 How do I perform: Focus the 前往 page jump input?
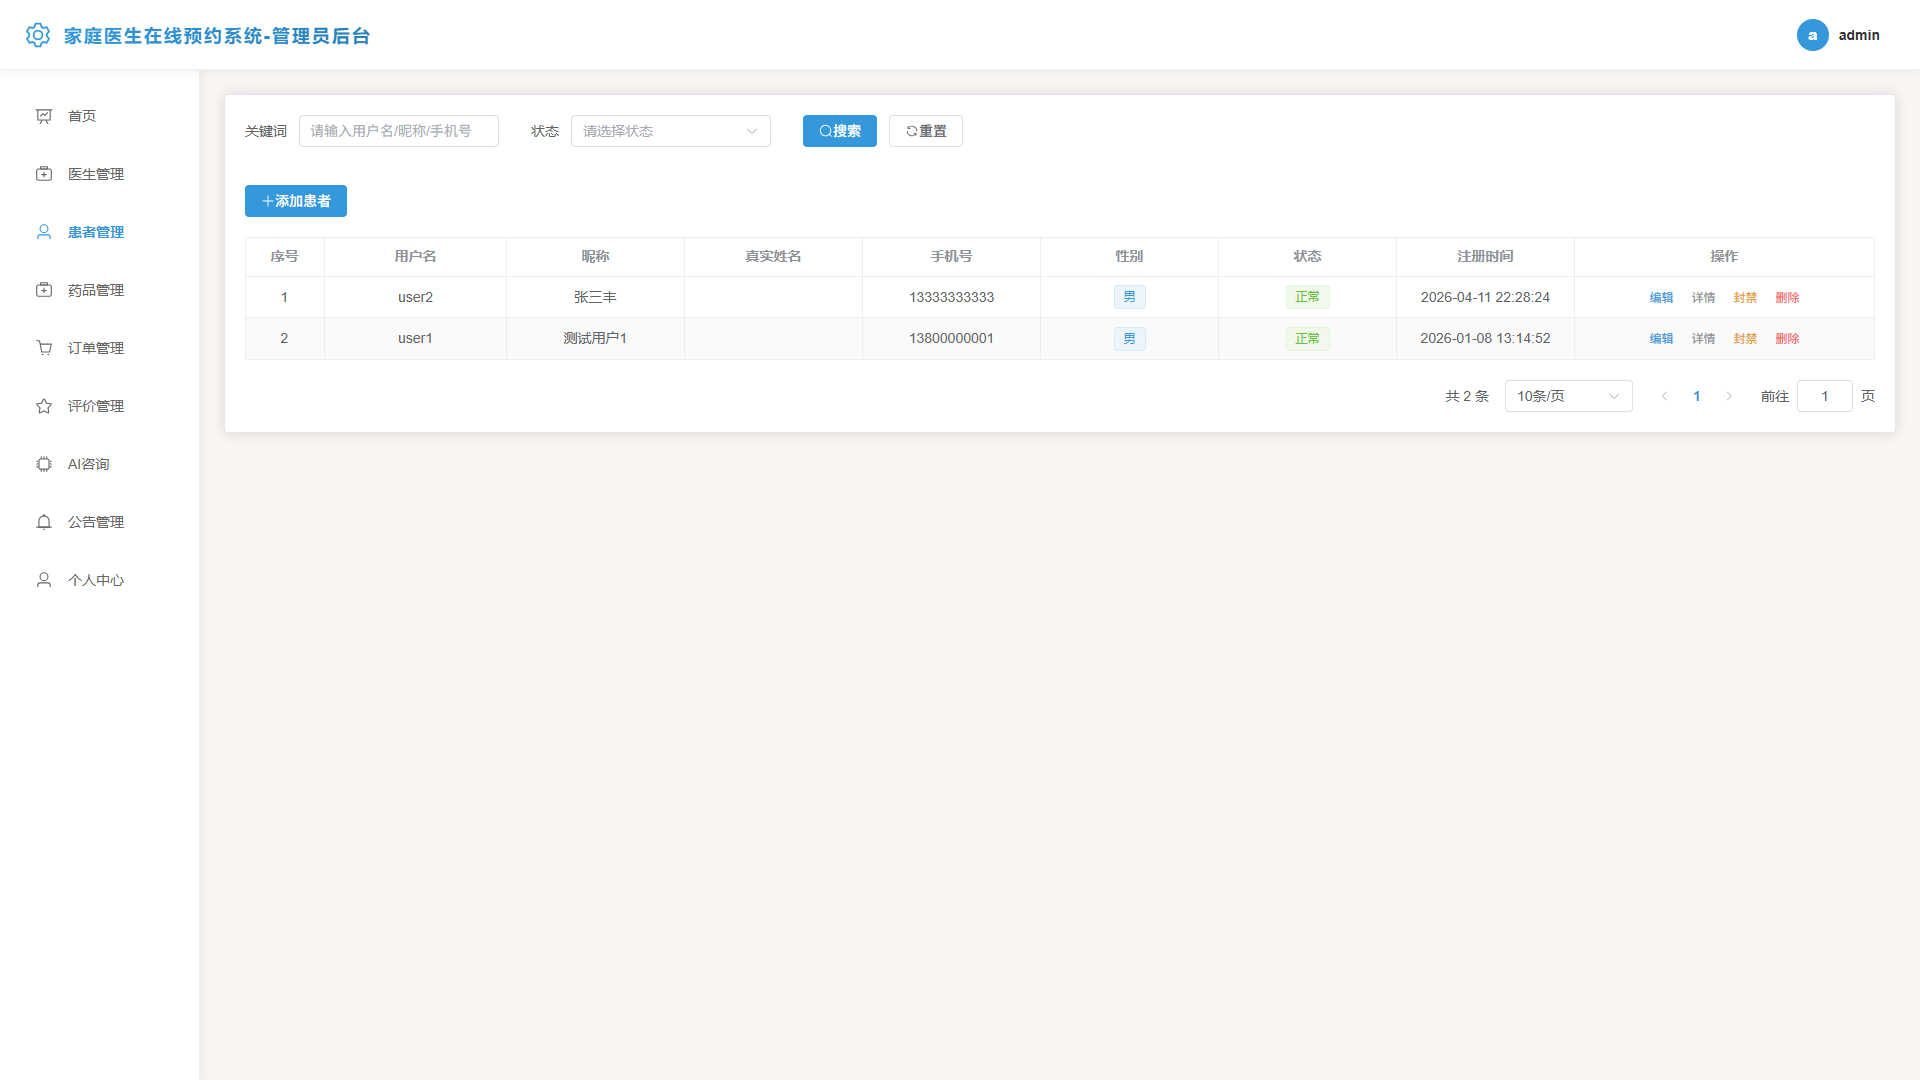1825,396
